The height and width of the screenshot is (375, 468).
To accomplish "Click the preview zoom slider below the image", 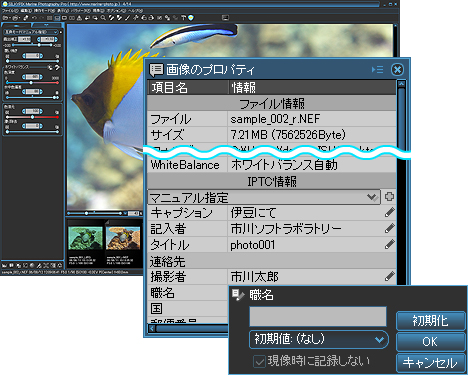I will pos(95,213).
